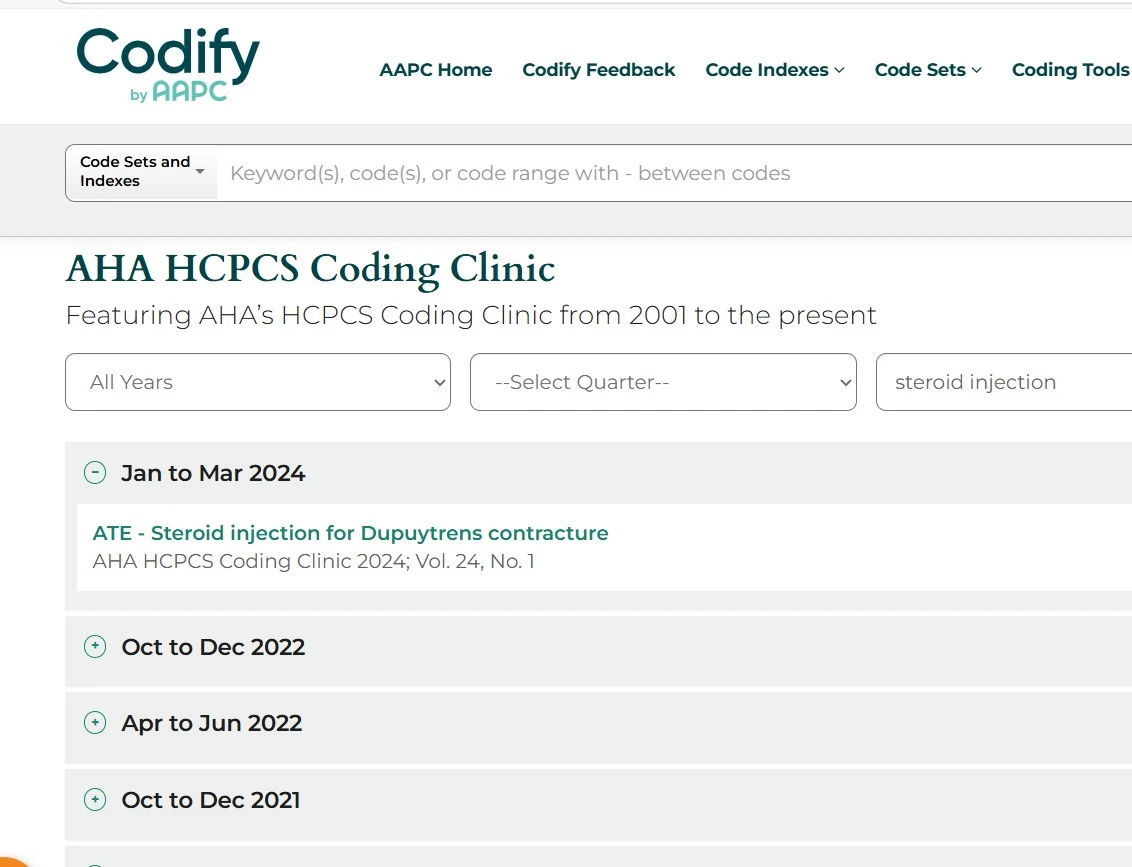The image size is (1132, 867).
Task: Click the chevron arrow beside Code Sets
Action: (977, 70)
